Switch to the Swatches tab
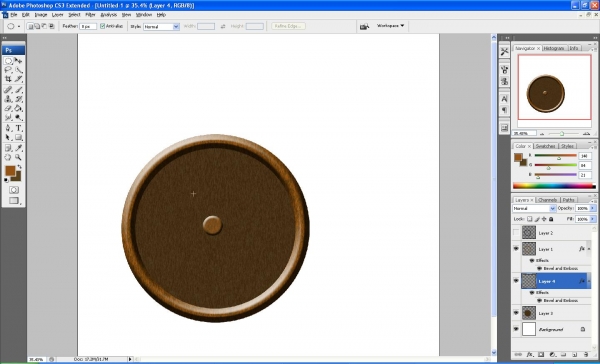Screen dimensions: 600x364 tap(545, 146)
